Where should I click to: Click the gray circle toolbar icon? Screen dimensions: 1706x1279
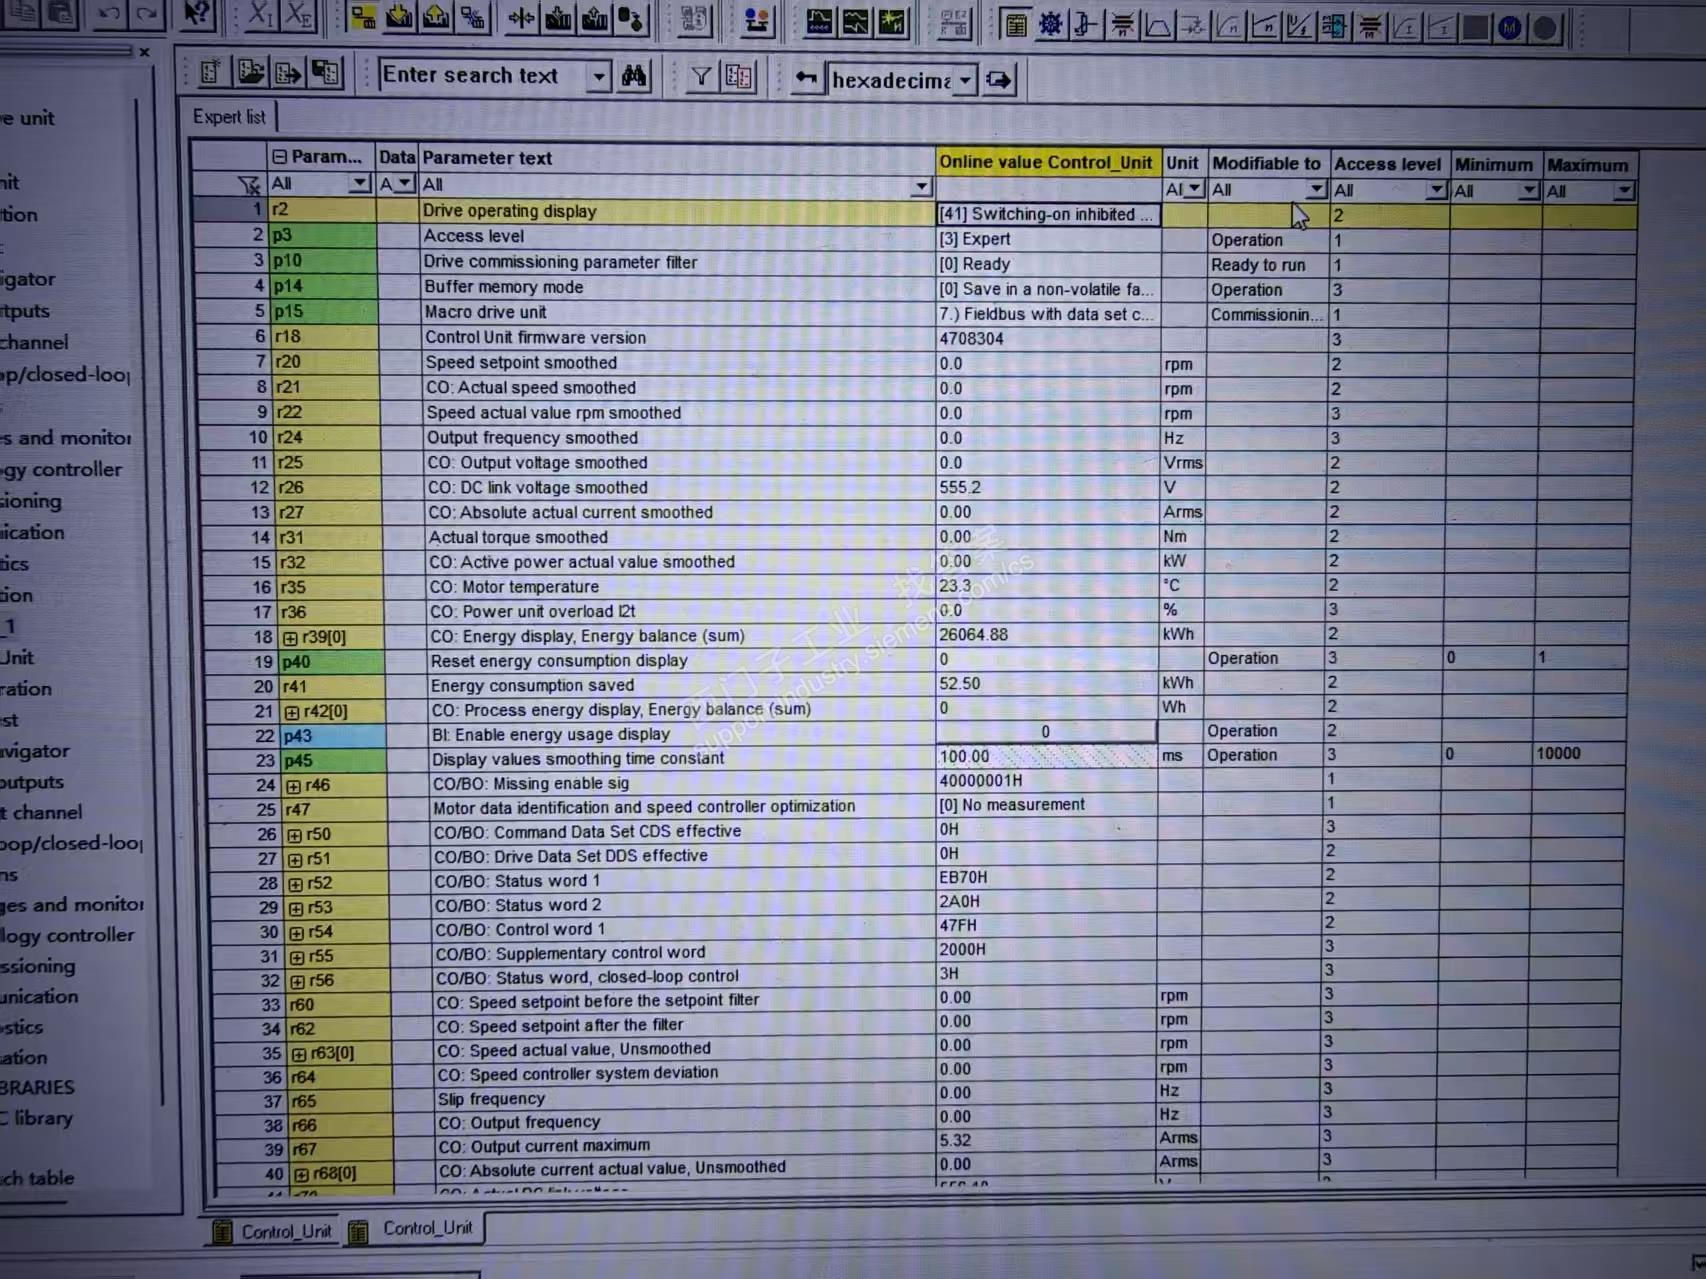[x=1546, y=29]
